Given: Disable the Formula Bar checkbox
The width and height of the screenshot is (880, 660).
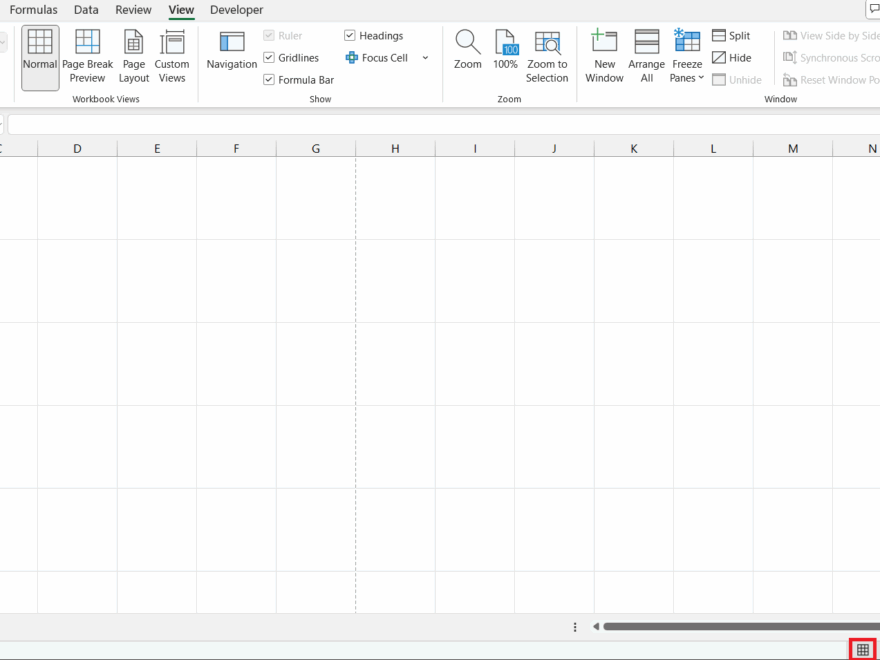Looking at the screenshot, I should [269, 79].
